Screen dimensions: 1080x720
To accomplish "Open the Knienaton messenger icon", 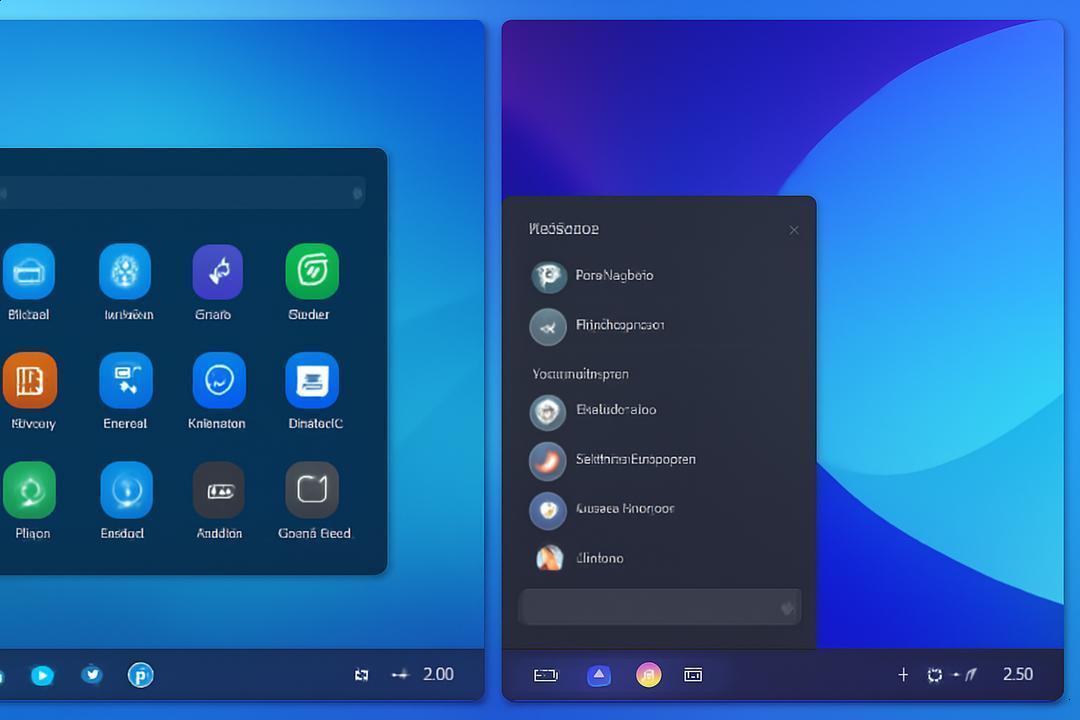I will [219, 380].
